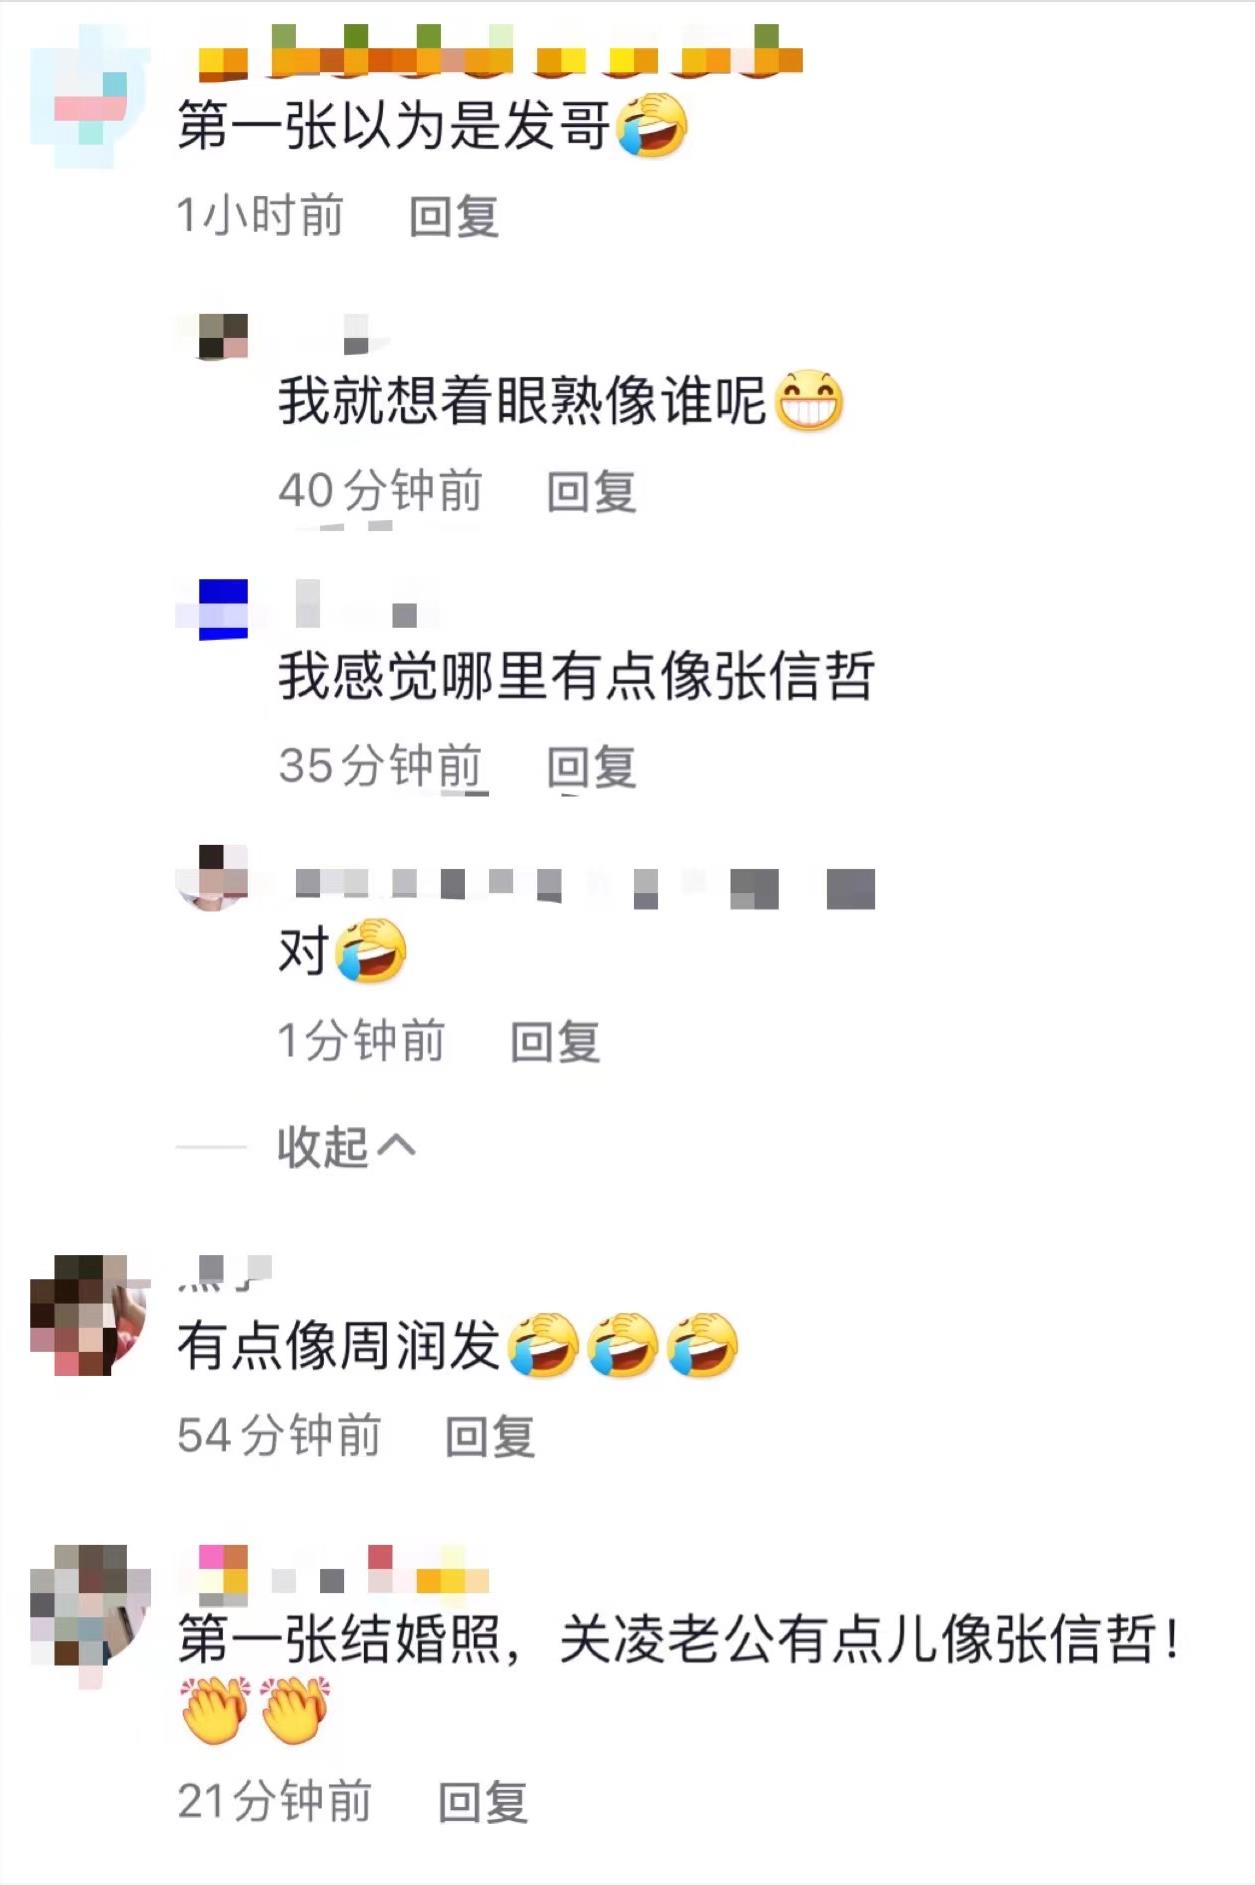The image size is (1255, 1885).
Task: Collapse the replies with 收起
Action: point(346,1146)
